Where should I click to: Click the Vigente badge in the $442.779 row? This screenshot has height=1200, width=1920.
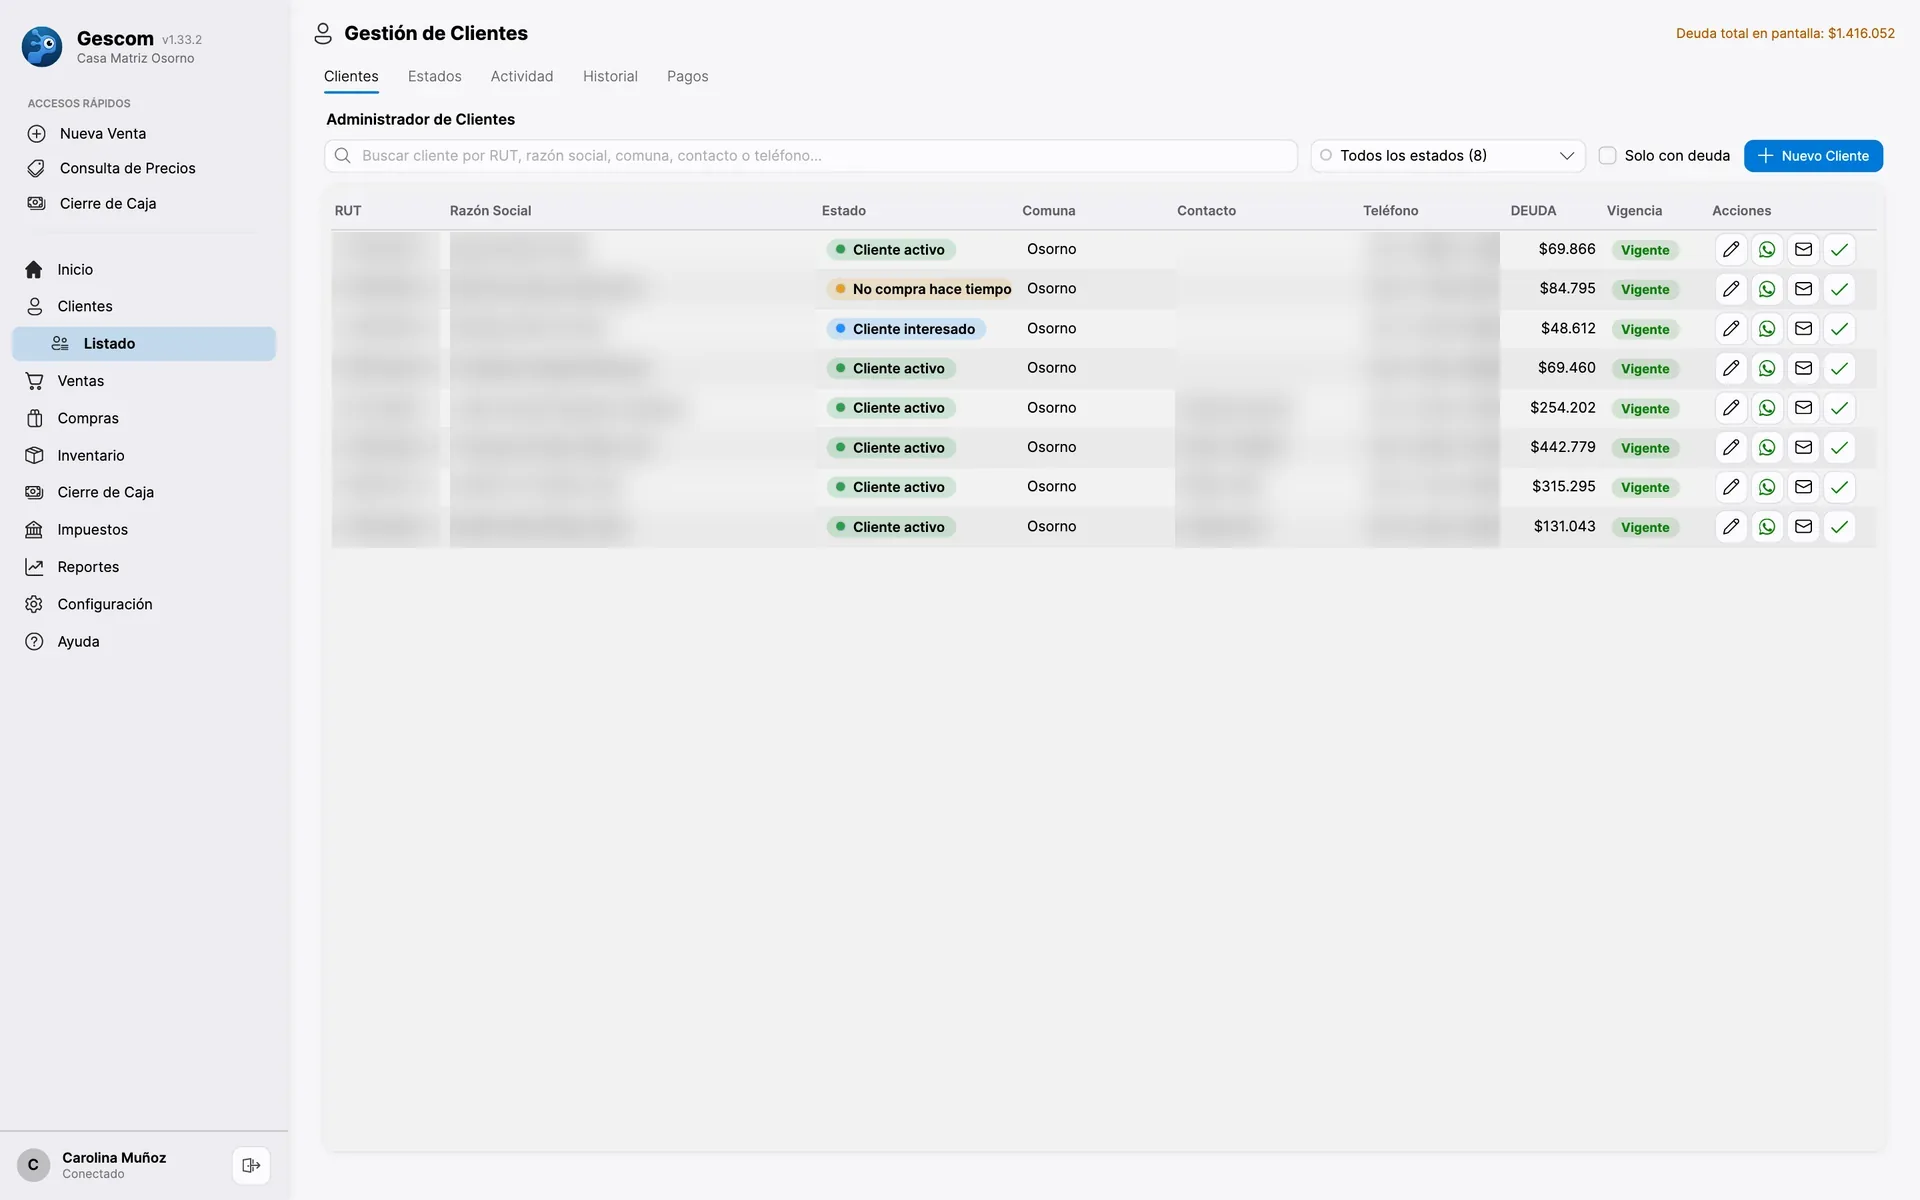point(1645,448)
